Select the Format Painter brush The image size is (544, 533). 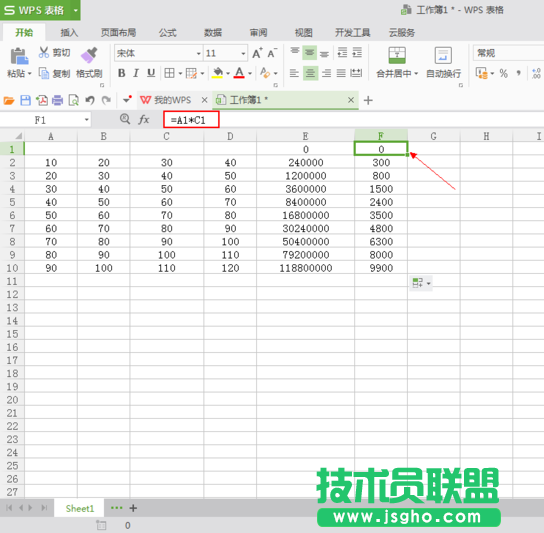tap(89, 55)
